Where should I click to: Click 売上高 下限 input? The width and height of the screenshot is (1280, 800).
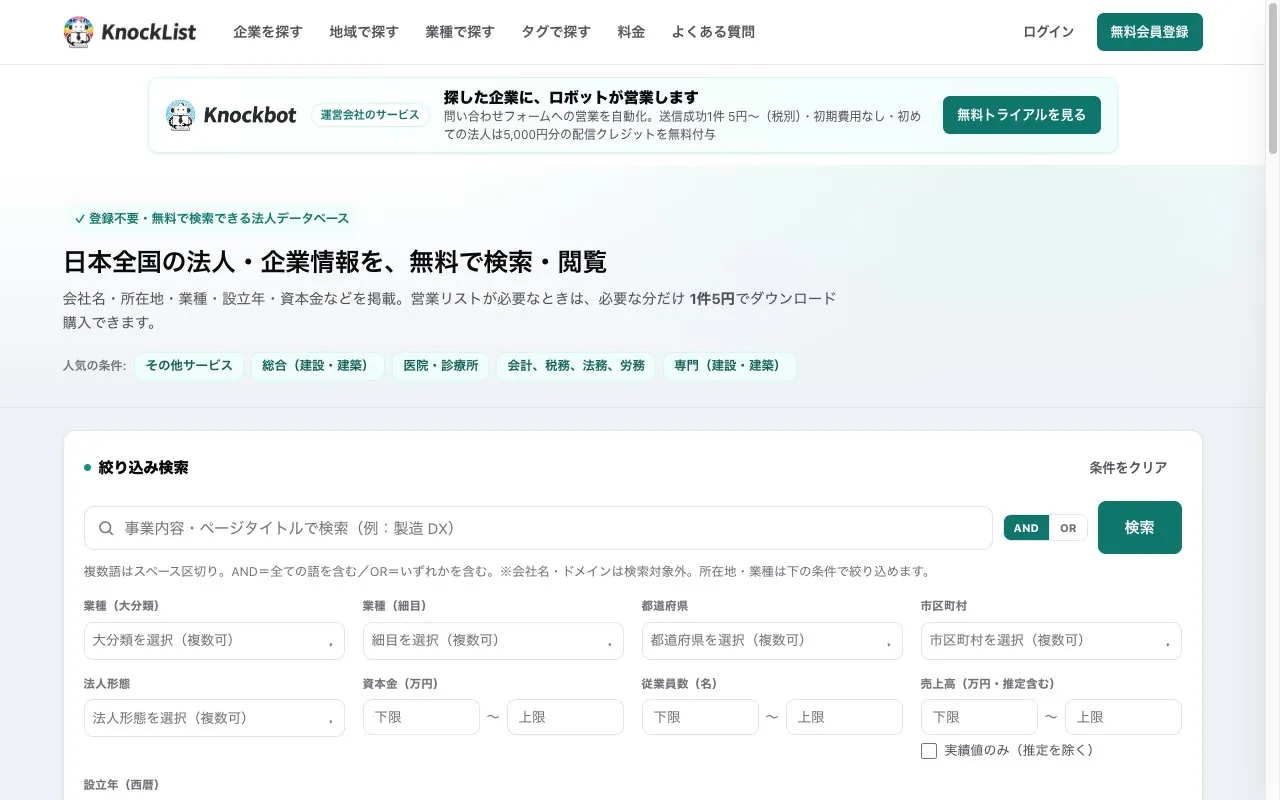pos(979,718)
